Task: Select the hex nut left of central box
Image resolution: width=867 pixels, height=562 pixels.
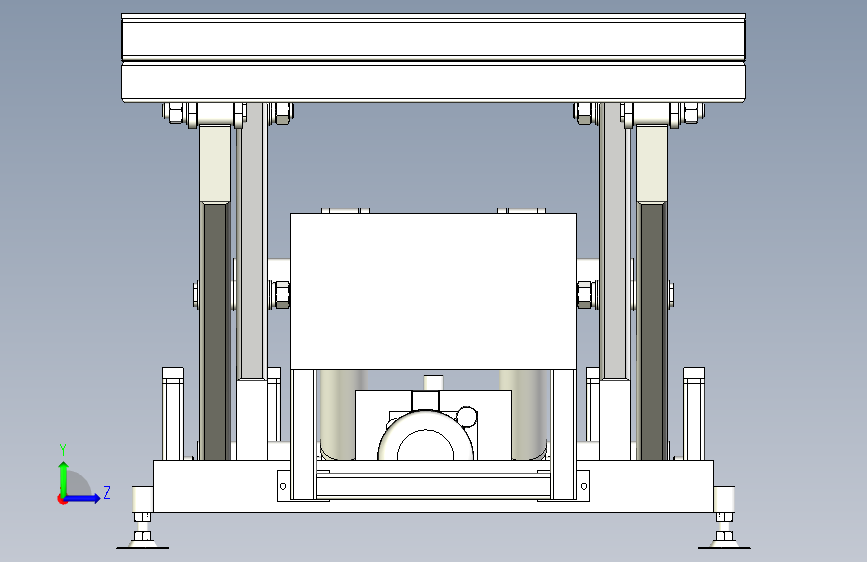Action: [281, 294]
